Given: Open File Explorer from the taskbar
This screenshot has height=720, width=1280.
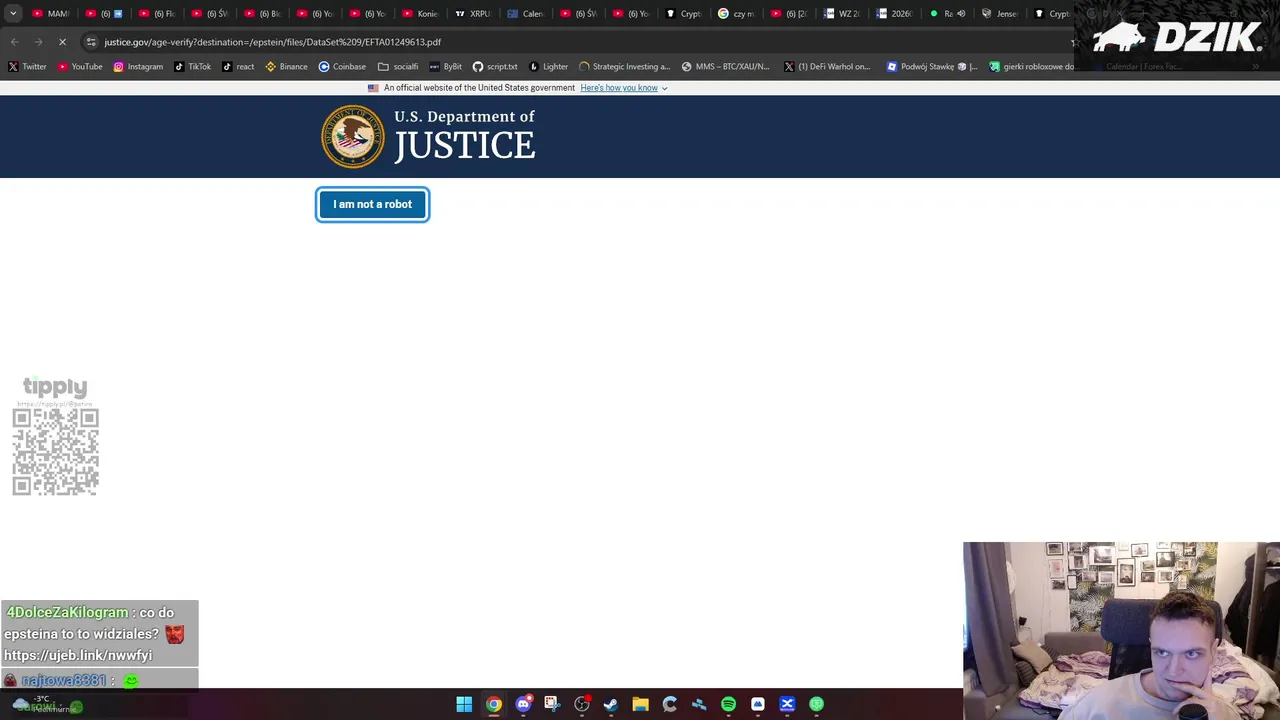Looking at the screenshot, I should pyautogui.click(x=640, y=704).
